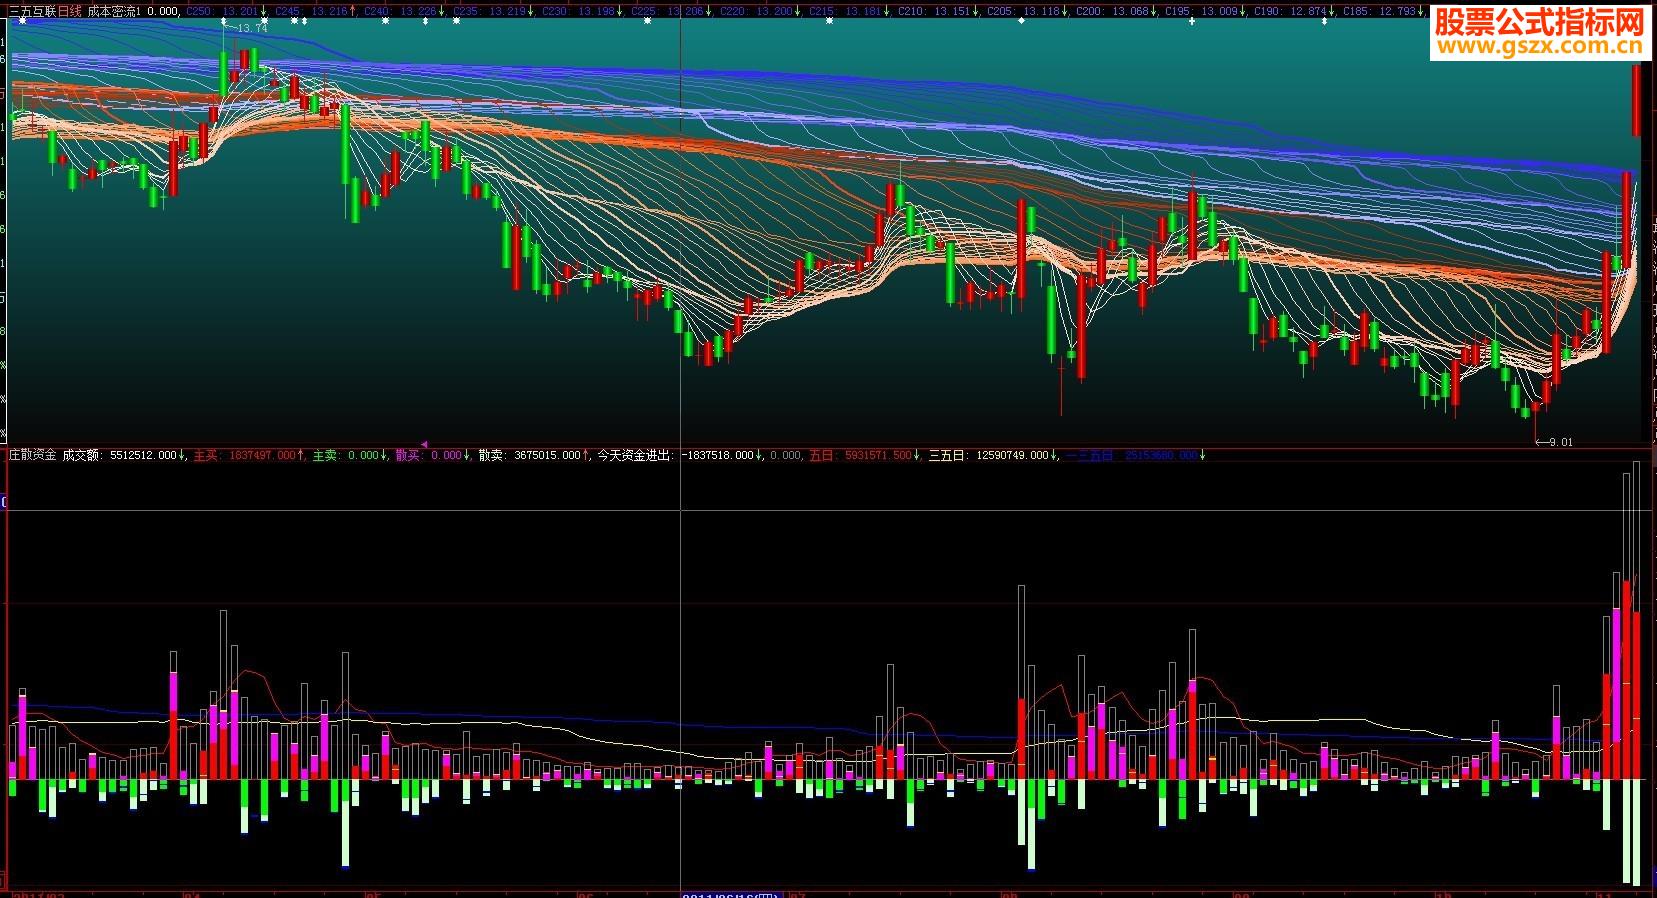The image size is (1657, 898).
Task: Click the 三五日 line label
Action: point(988,455)
